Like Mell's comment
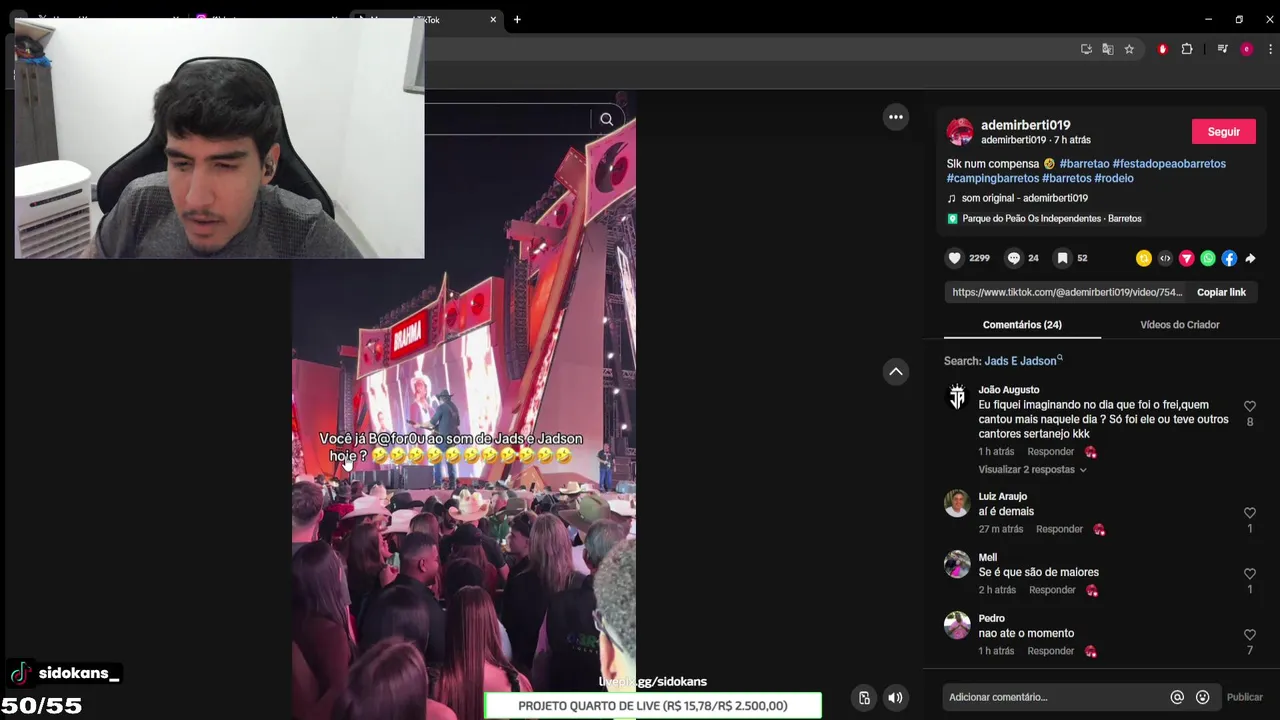Screen dimensions: 1280x720 pos(1249,574)
